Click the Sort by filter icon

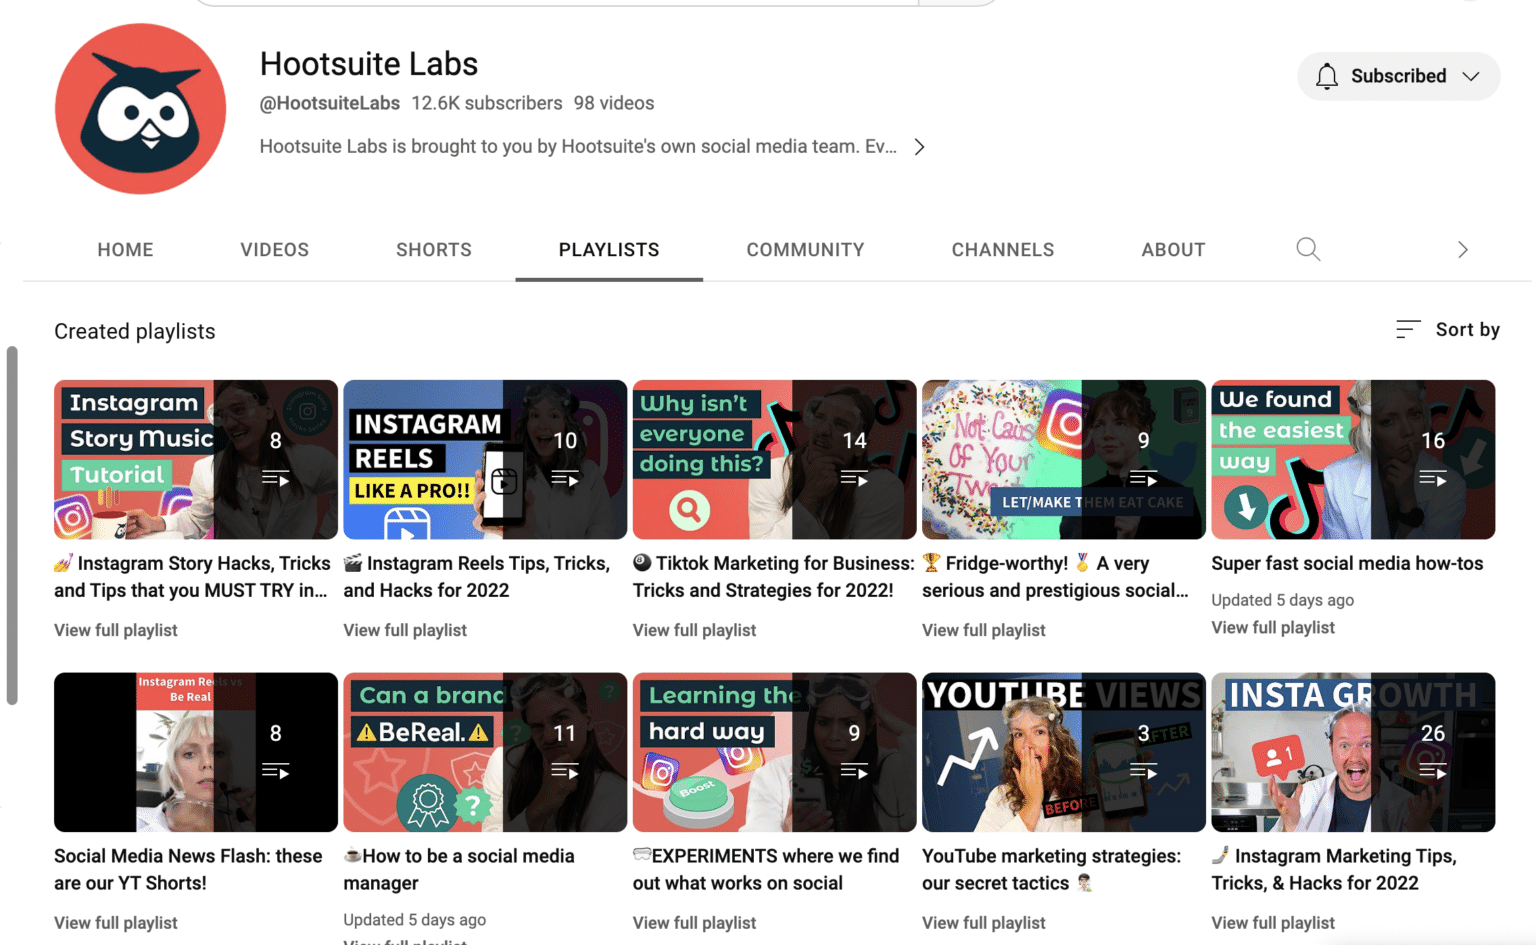[1408, 329]
